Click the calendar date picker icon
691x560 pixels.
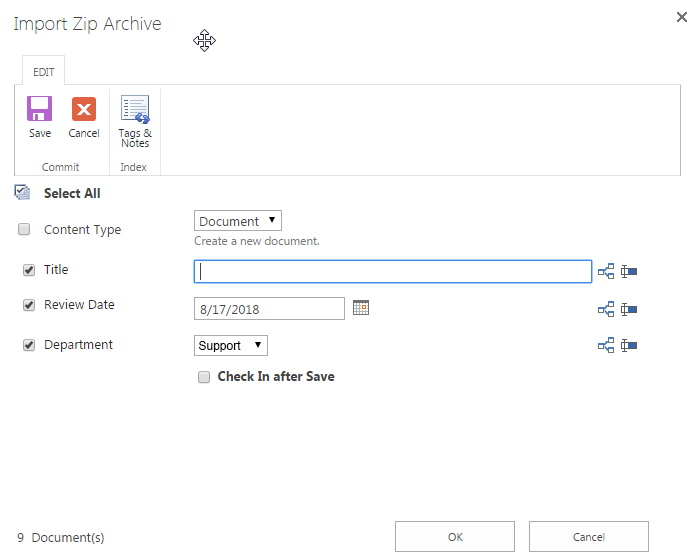coord(361,308)
